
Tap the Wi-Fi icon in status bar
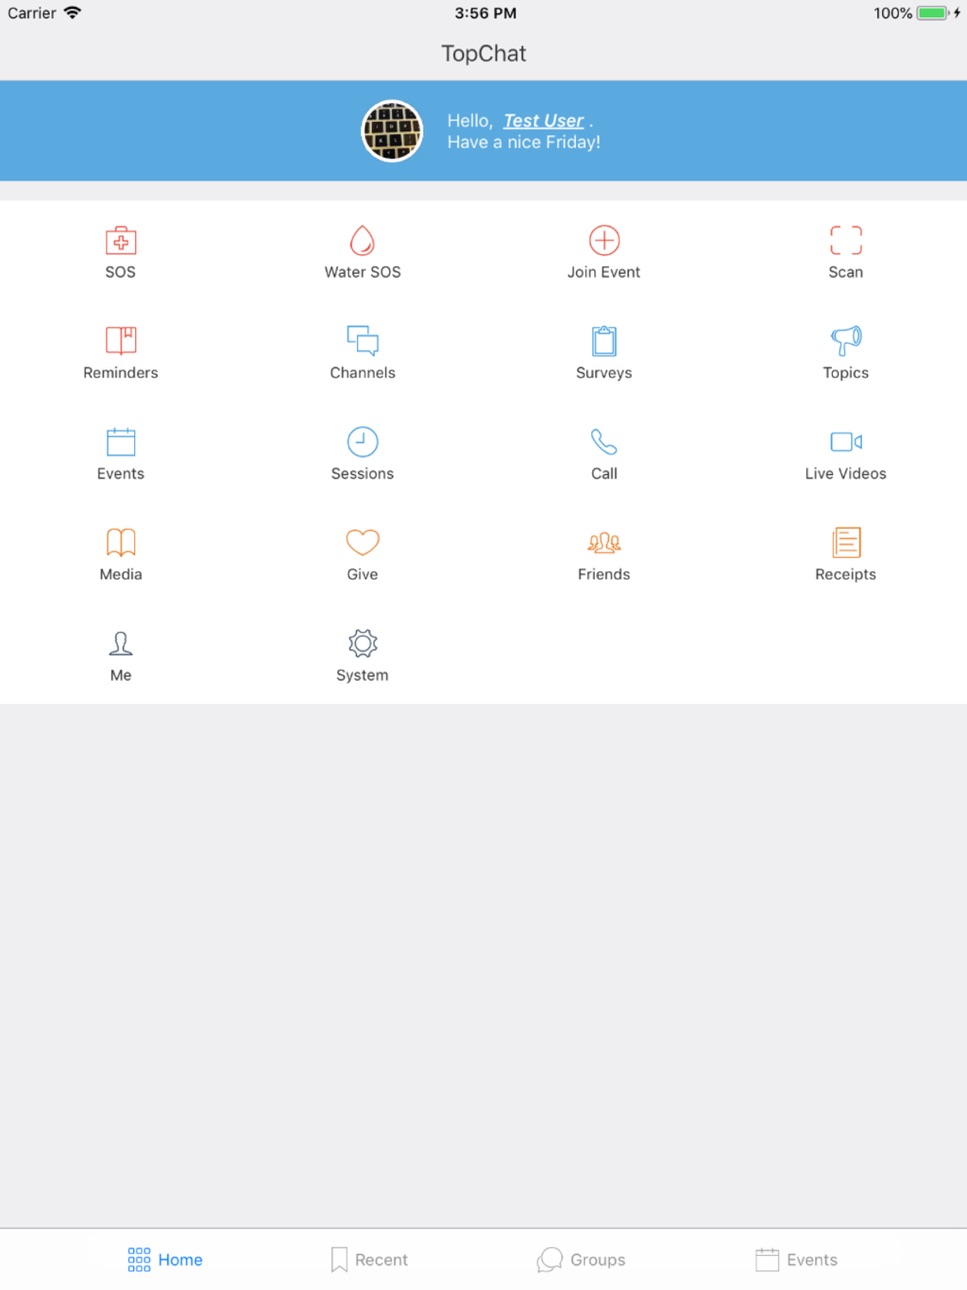[72, 13]
